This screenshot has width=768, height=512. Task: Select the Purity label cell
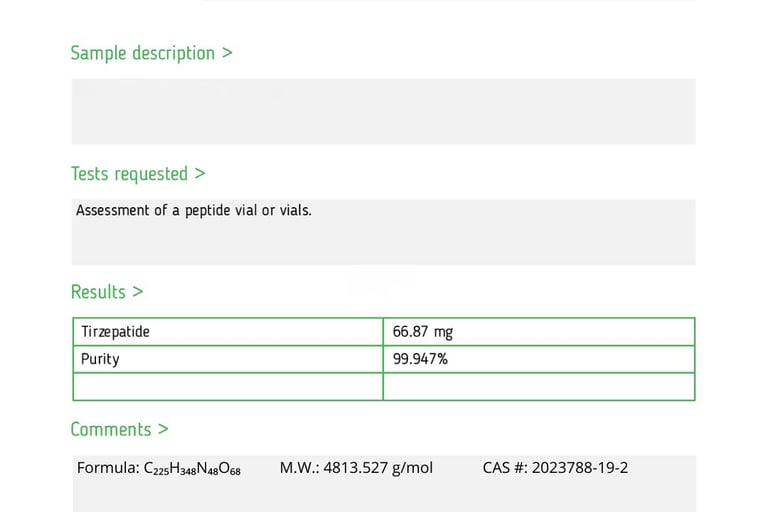pos(228,359)
